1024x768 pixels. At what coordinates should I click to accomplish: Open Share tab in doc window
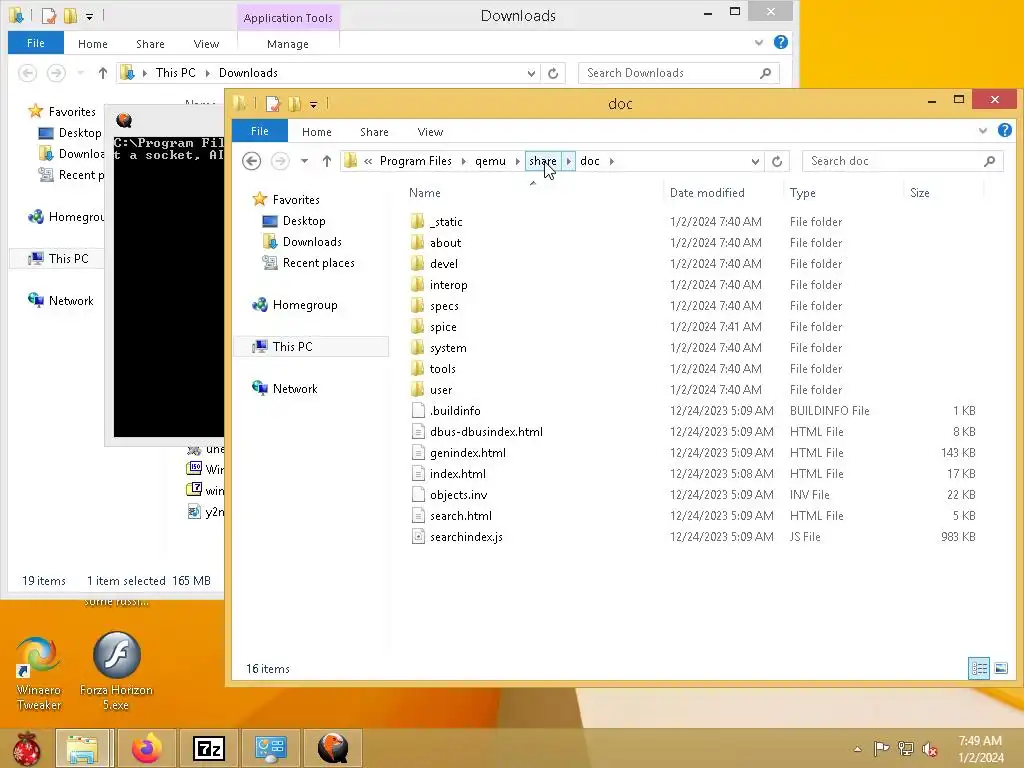coord(374,132)
